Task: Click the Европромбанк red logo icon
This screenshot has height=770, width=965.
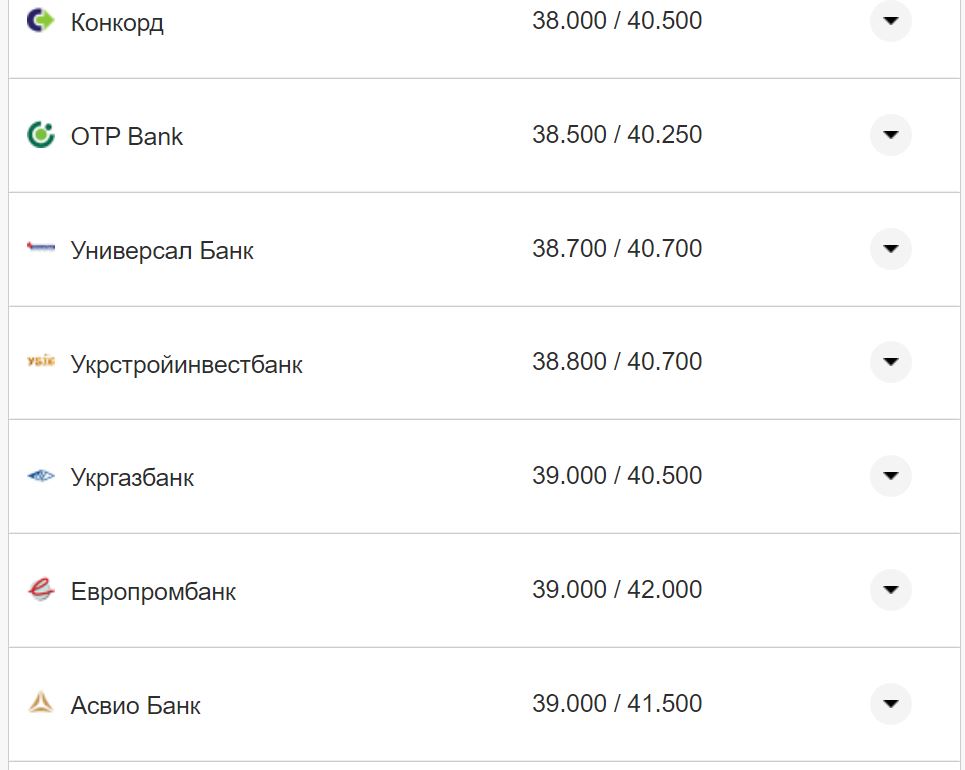Action: [41, 590]
